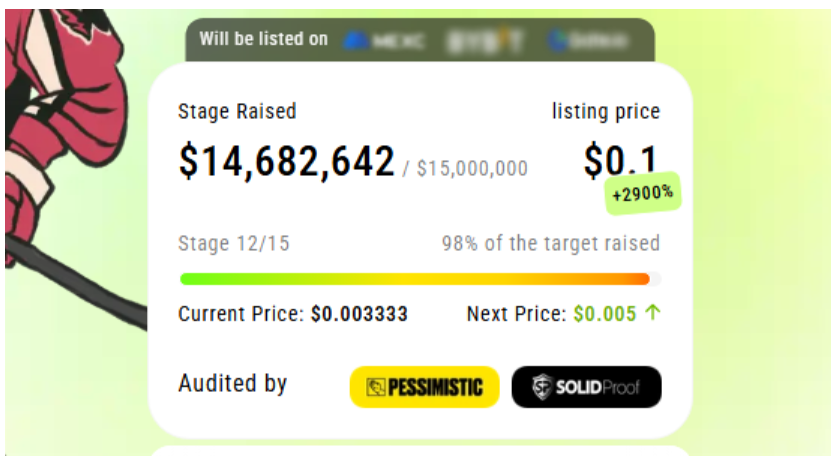This screenshot has width=838, height=462.
Task: Click the Stage 12/15 label
Action: coord(234,243)
